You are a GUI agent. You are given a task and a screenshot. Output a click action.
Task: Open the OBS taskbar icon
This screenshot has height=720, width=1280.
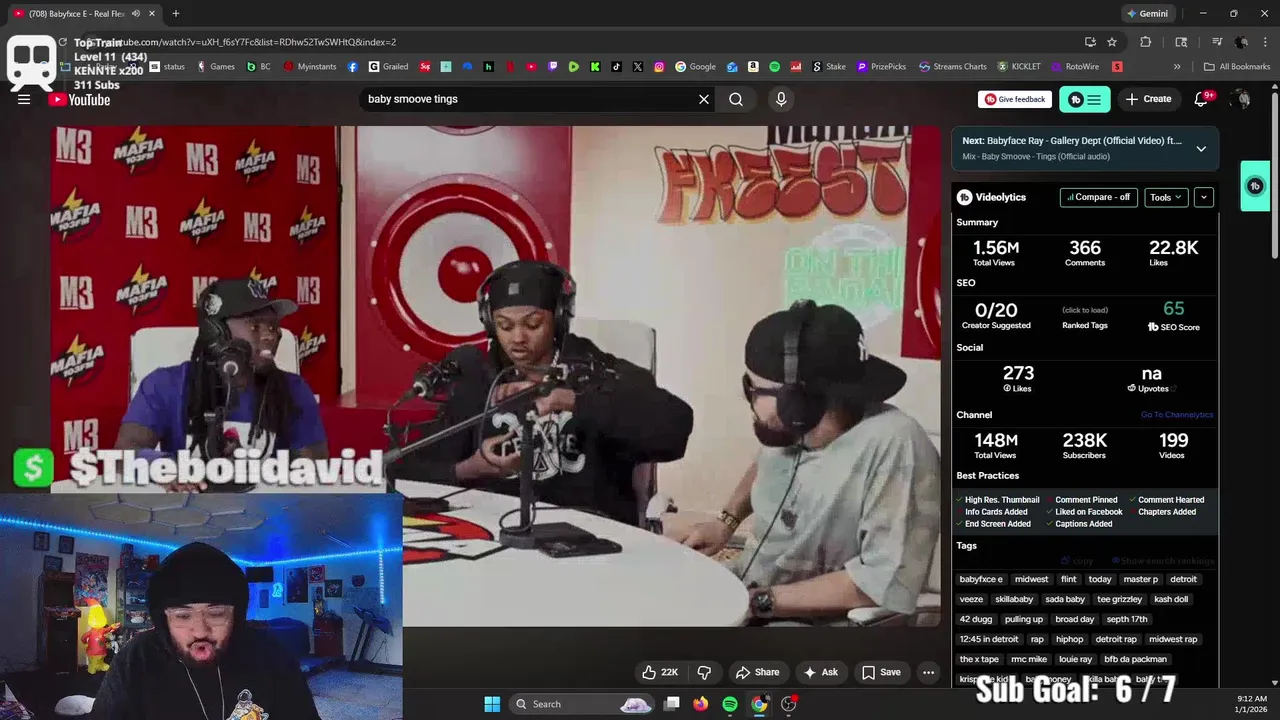789,704
